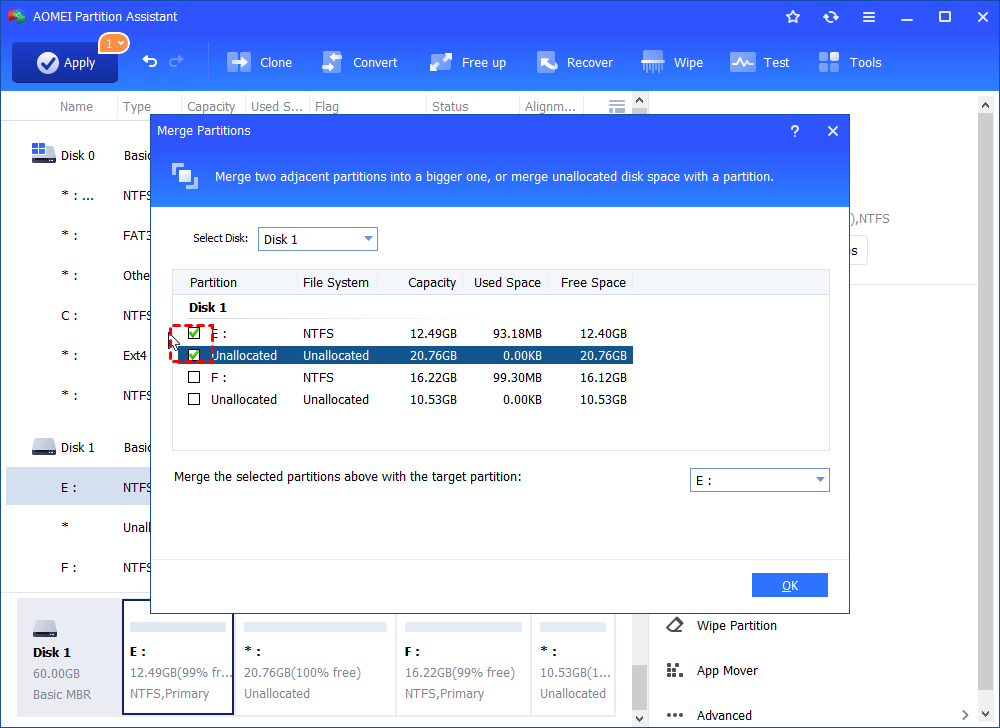Click the Status column header in main list
The width and height of the screenshot is (1000, 728).
coord(450,106)
